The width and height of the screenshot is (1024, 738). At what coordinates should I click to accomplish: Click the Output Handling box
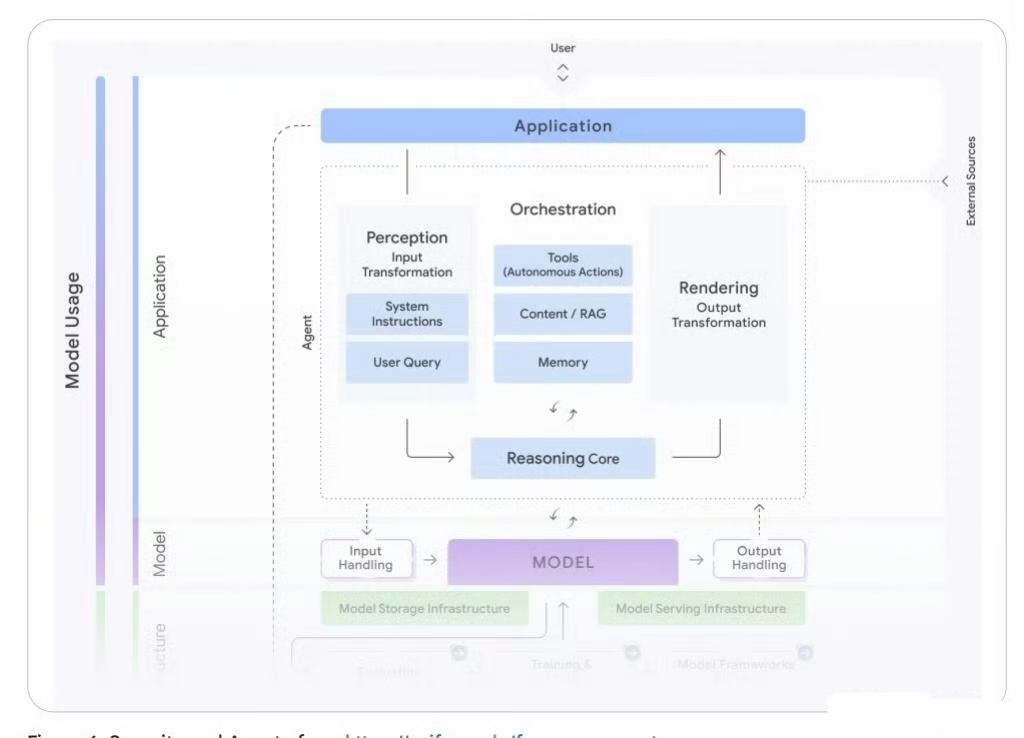click(x=759, y=558)
